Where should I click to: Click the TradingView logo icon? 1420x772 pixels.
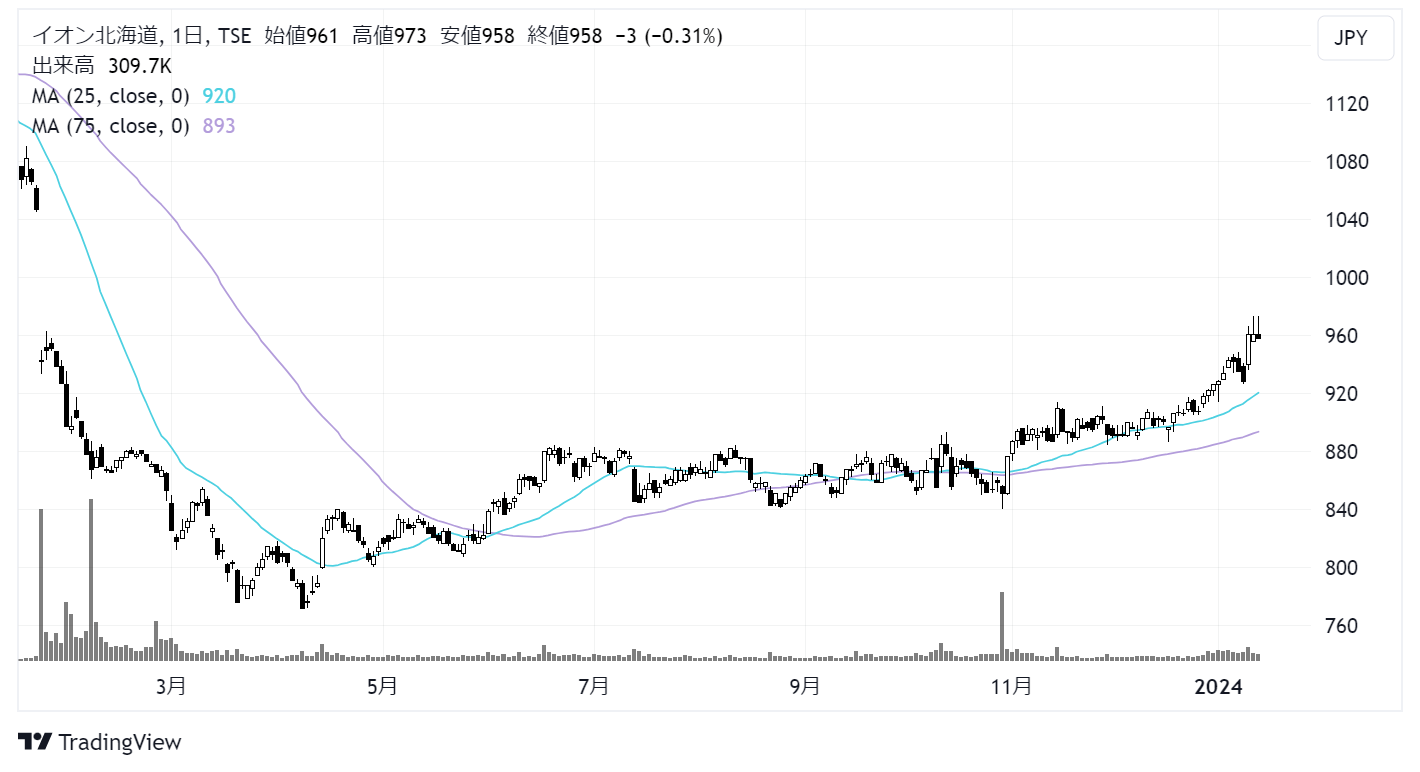pos(36,742)
